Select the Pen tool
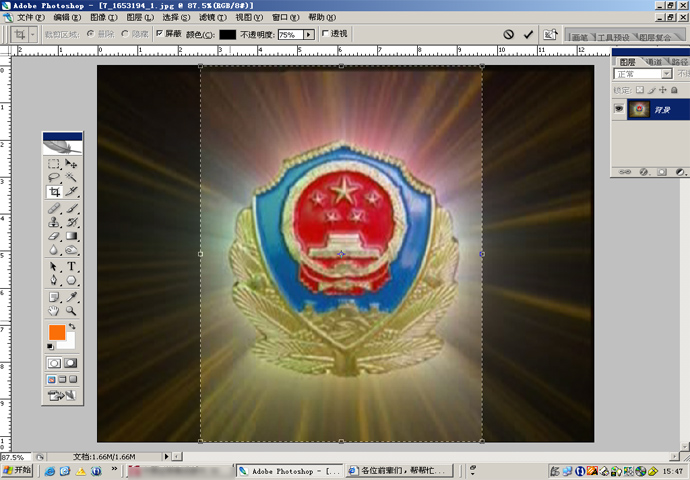This screenshot has width=690, height=480. click(54, 281)
